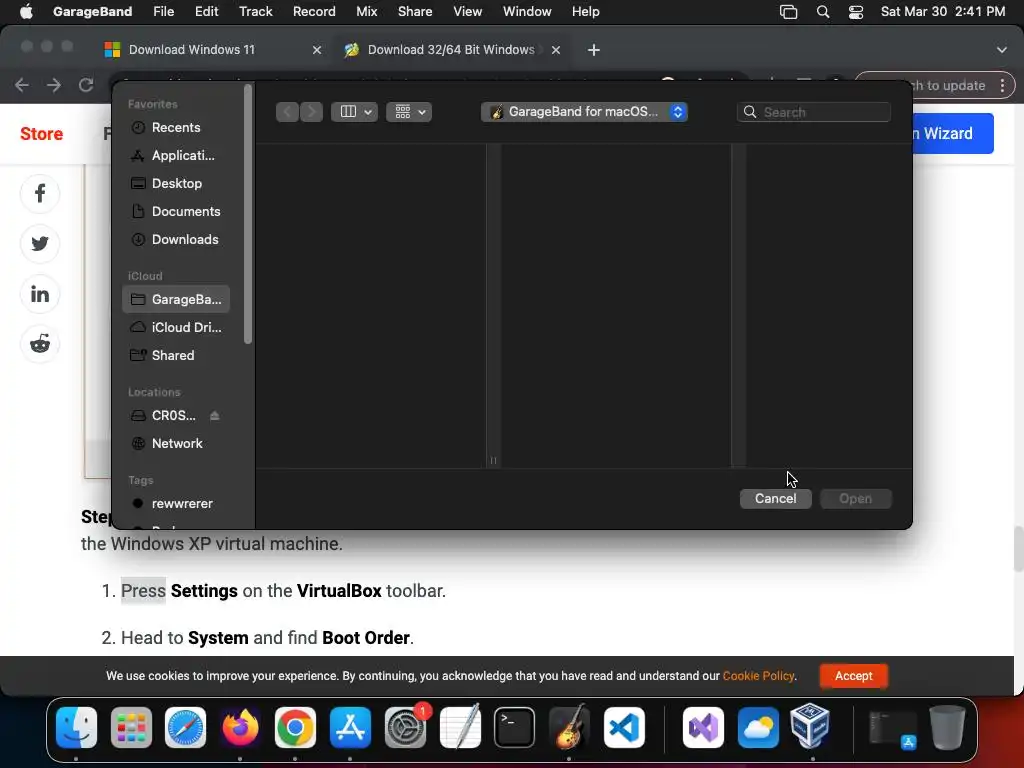1024x768 pixels.
Task: Open the item grouping dropdown
Action: pyautogui.click(x=409, y=112)
